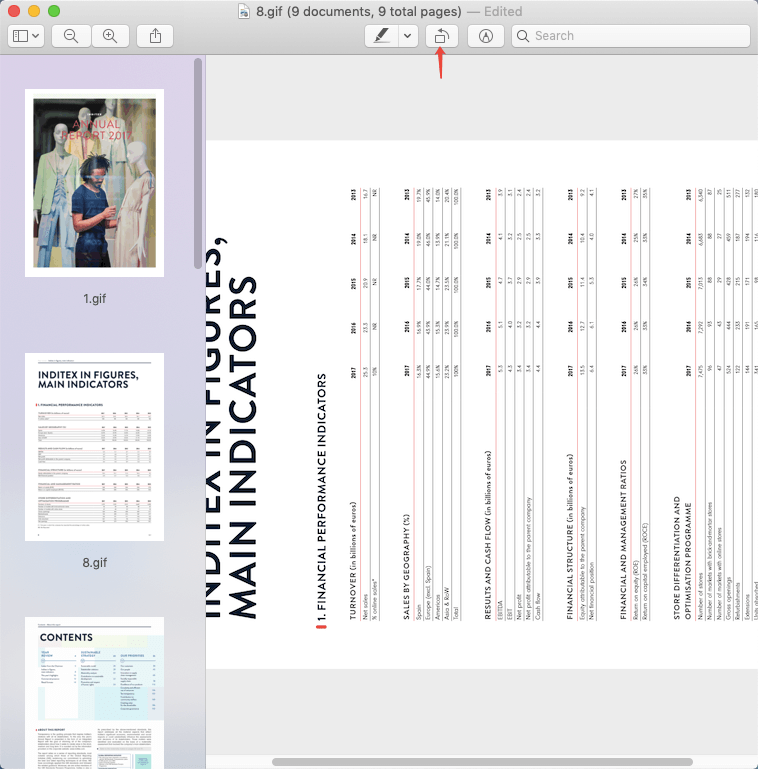
Task: Open the Share menu icon
Action: pyautogui.click(x=155, y=36)
